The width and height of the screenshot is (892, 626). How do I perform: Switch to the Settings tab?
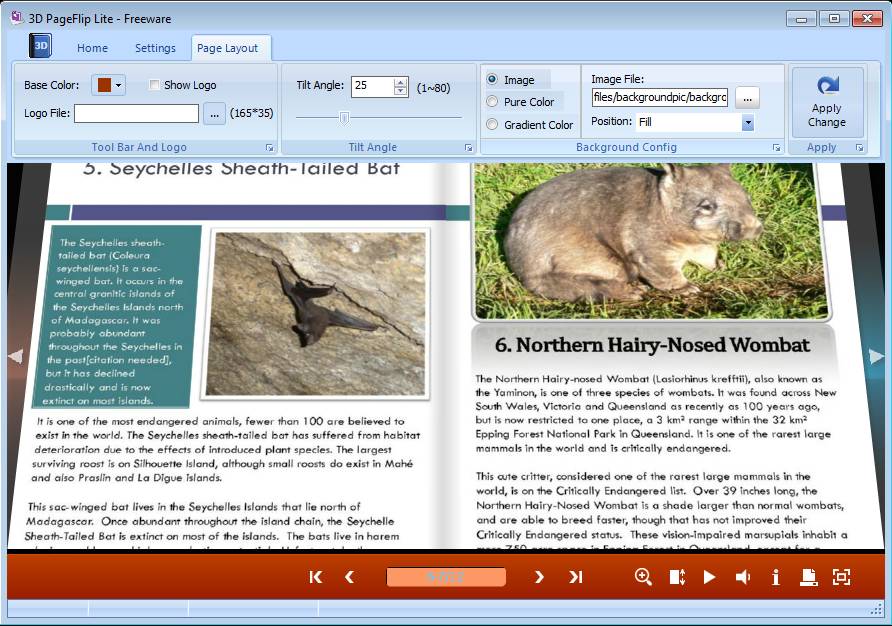tap(155, 48)
